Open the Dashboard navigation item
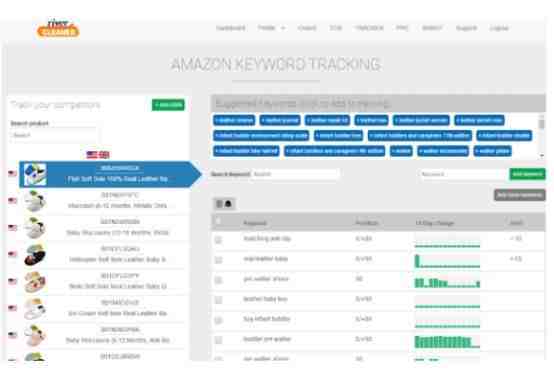Viewport: 554px width, 374px height. [x=230, y=28]
